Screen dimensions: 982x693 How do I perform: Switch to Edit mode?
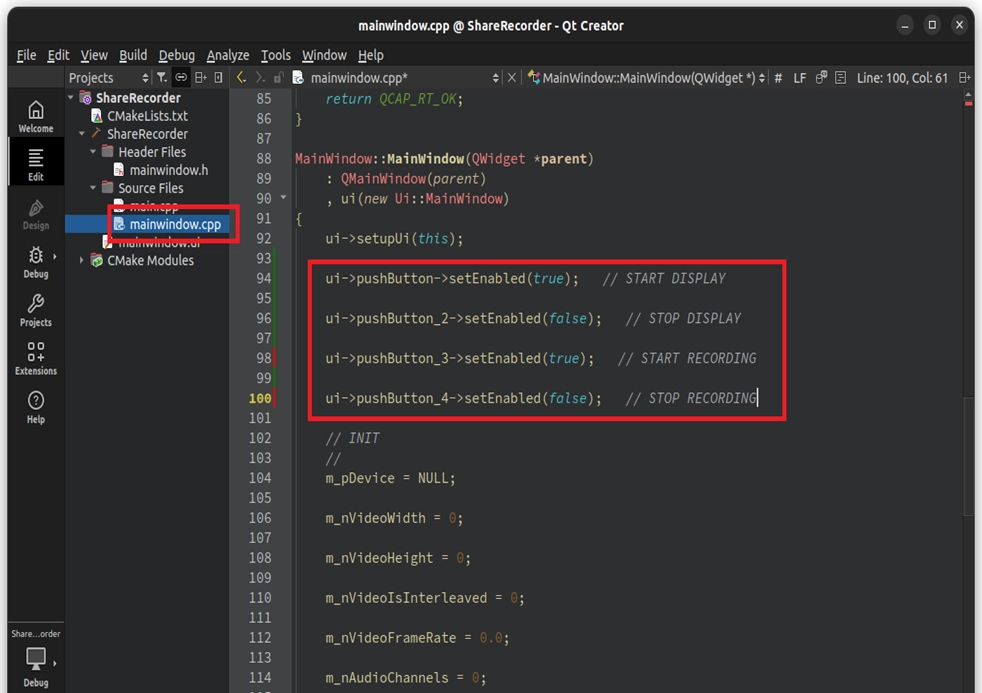(x=36, y=164)
